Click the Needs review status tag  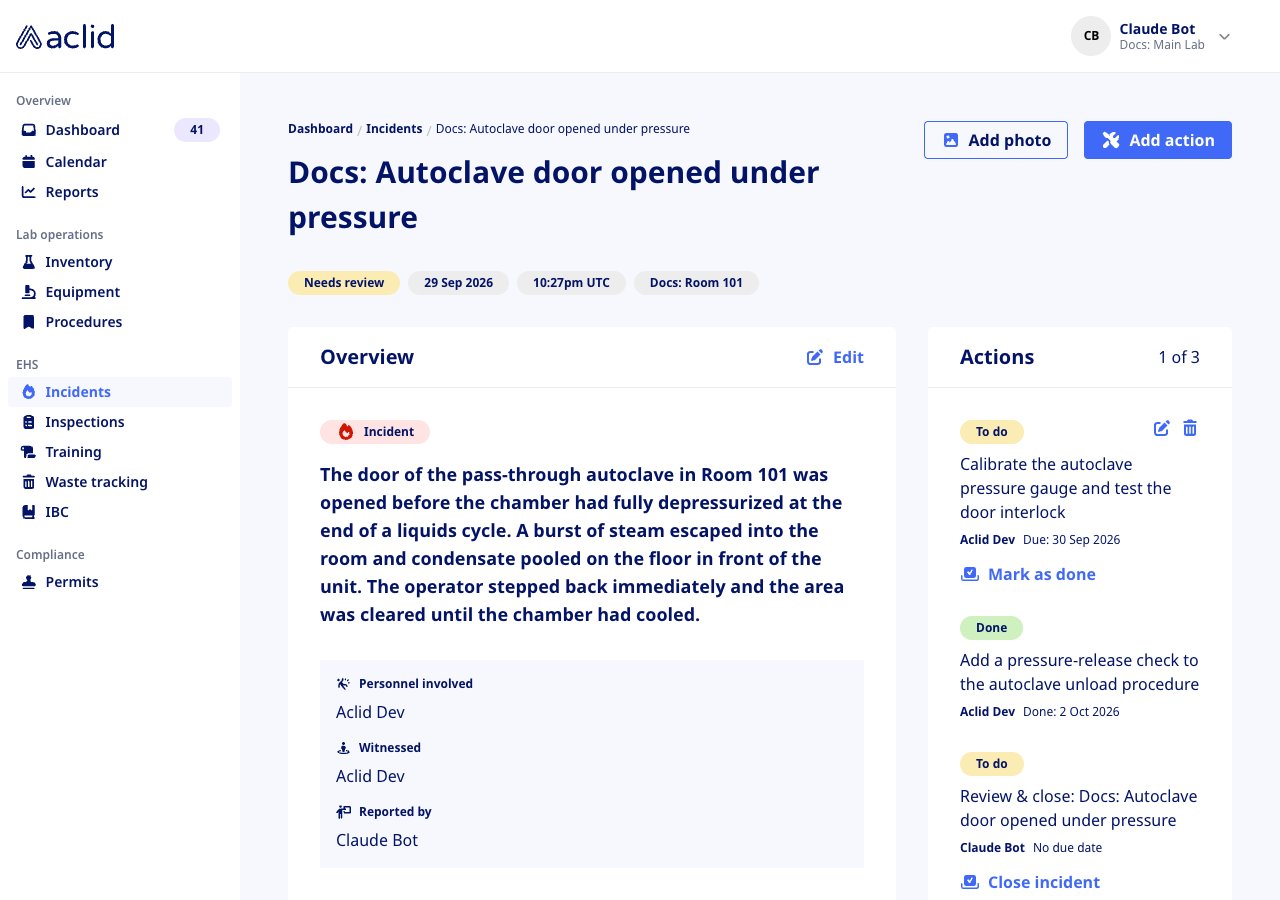point(344,283)
